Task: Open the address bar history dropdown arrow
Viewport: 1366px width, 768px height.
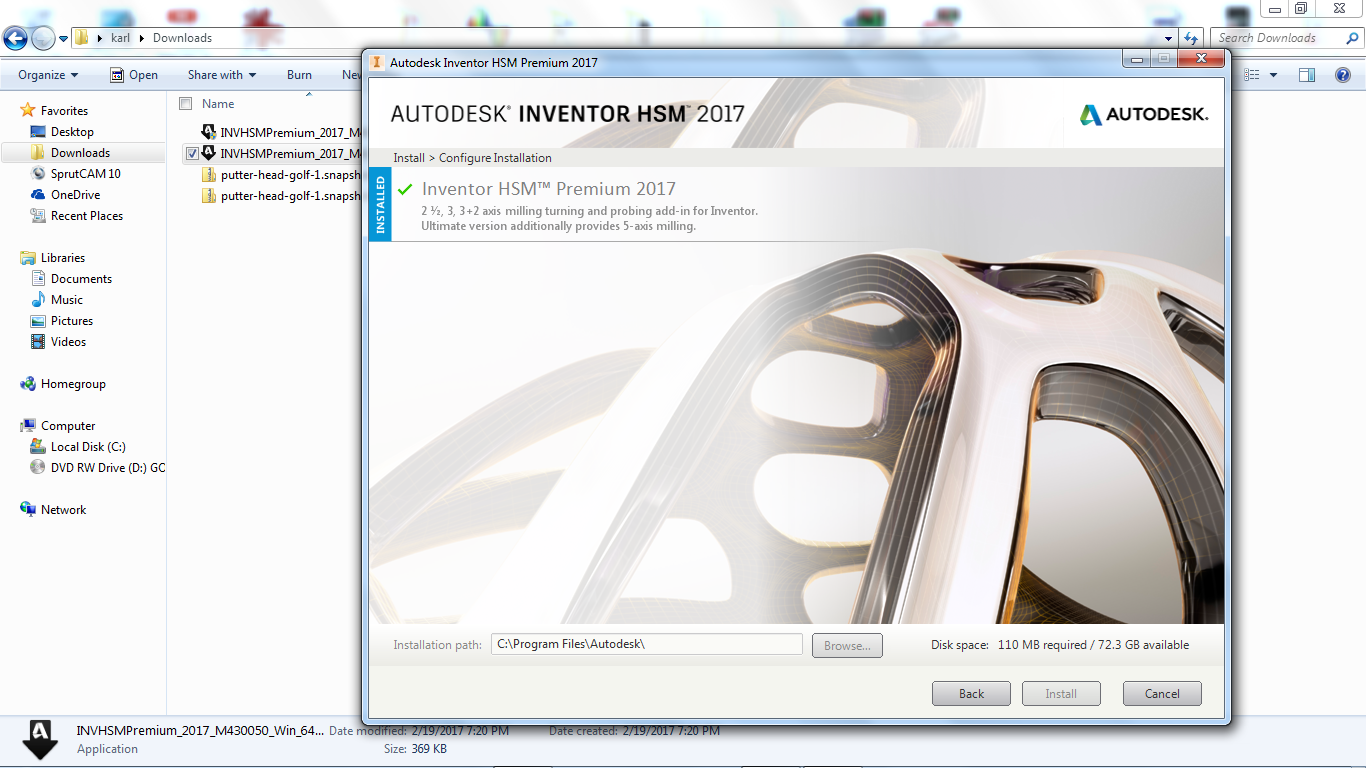Action: point(1166,38)
